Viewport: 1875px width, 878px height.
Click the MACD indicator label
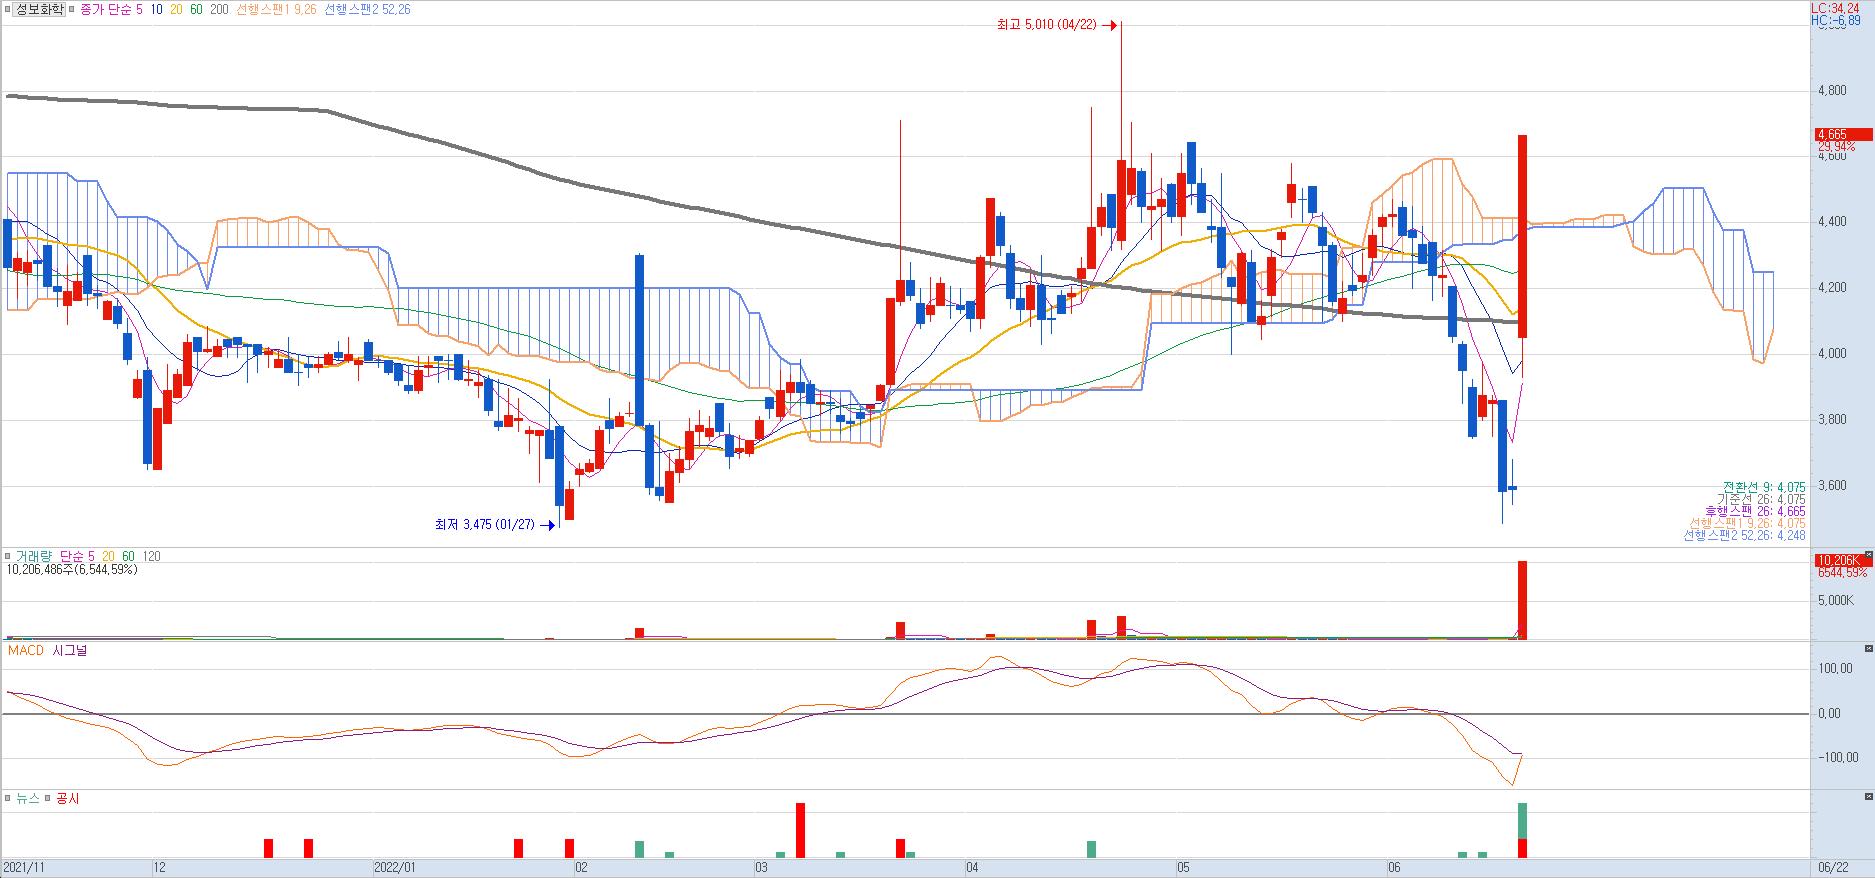coord(26,651)
